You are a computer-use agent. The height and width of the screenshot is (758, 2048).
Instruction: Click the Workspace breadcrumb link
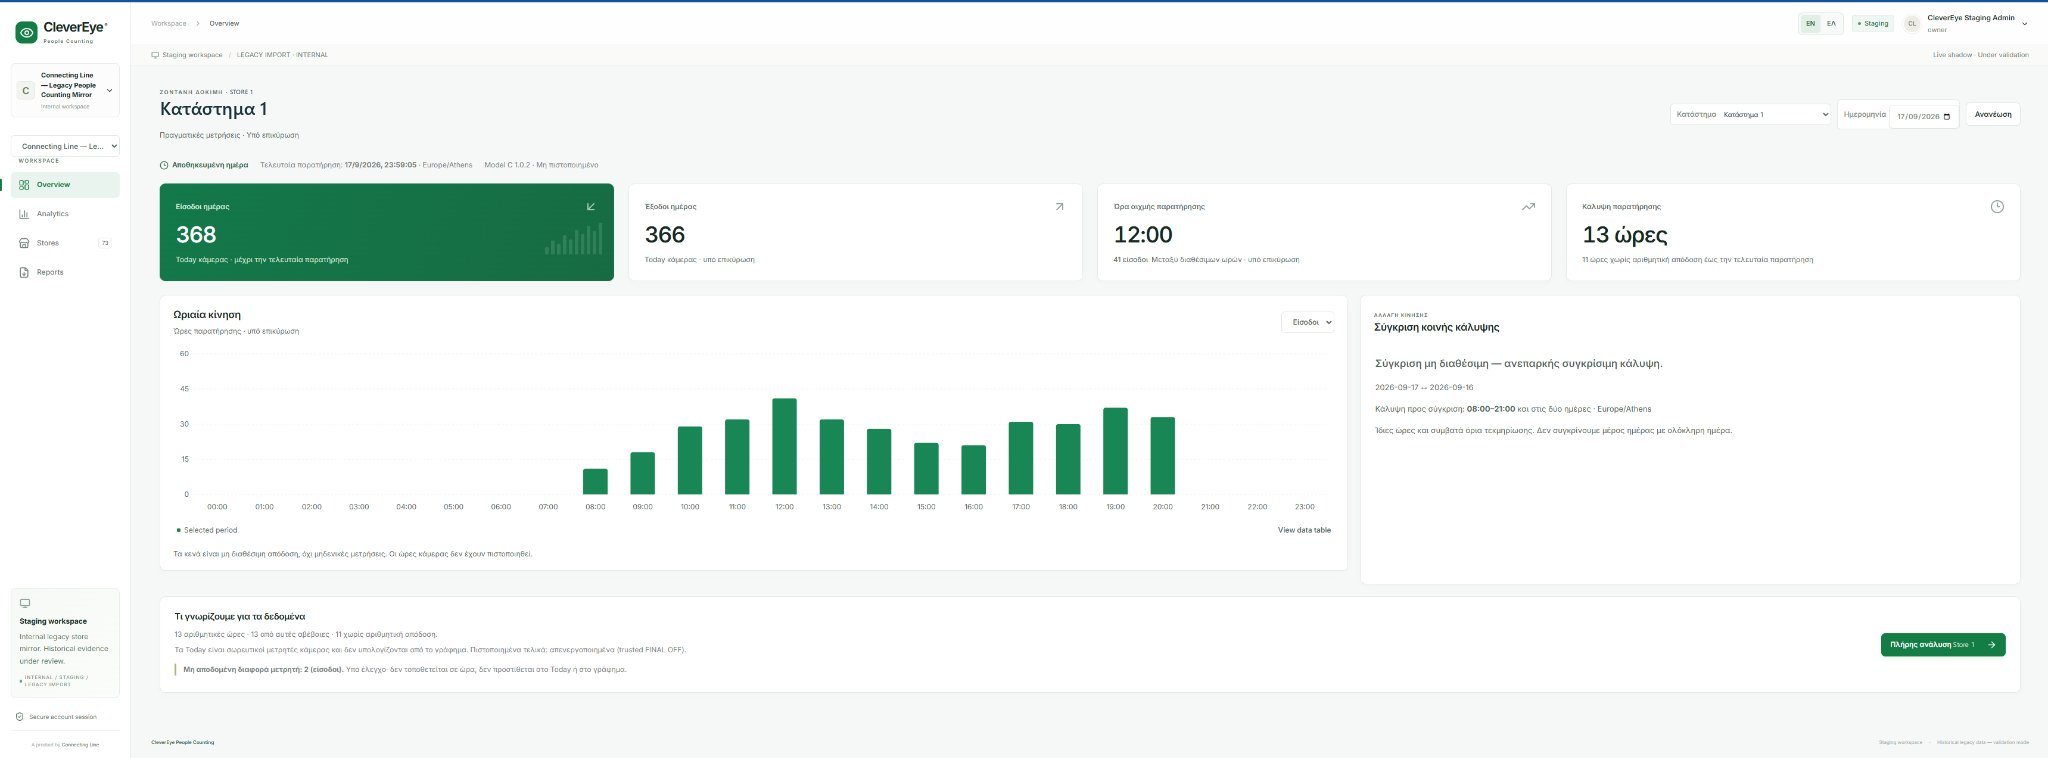[169, 23]
